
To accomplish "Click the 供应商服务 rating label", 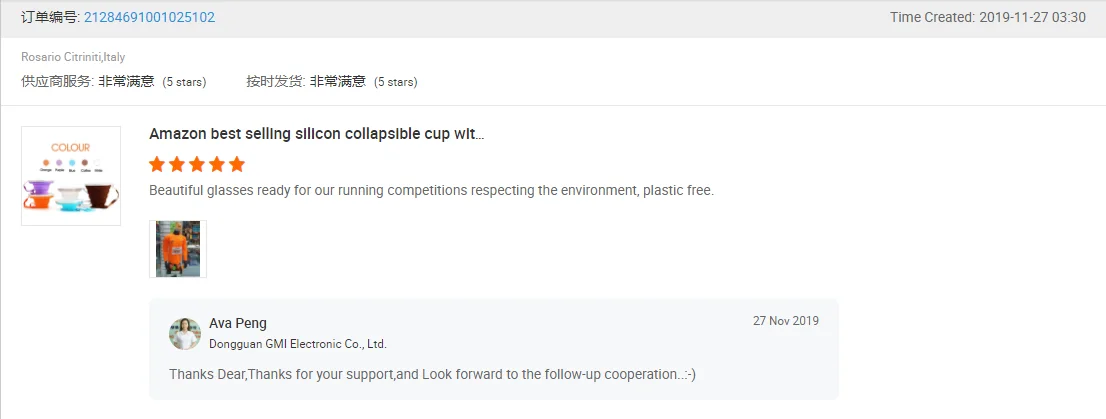I will [x=56, y=81].
